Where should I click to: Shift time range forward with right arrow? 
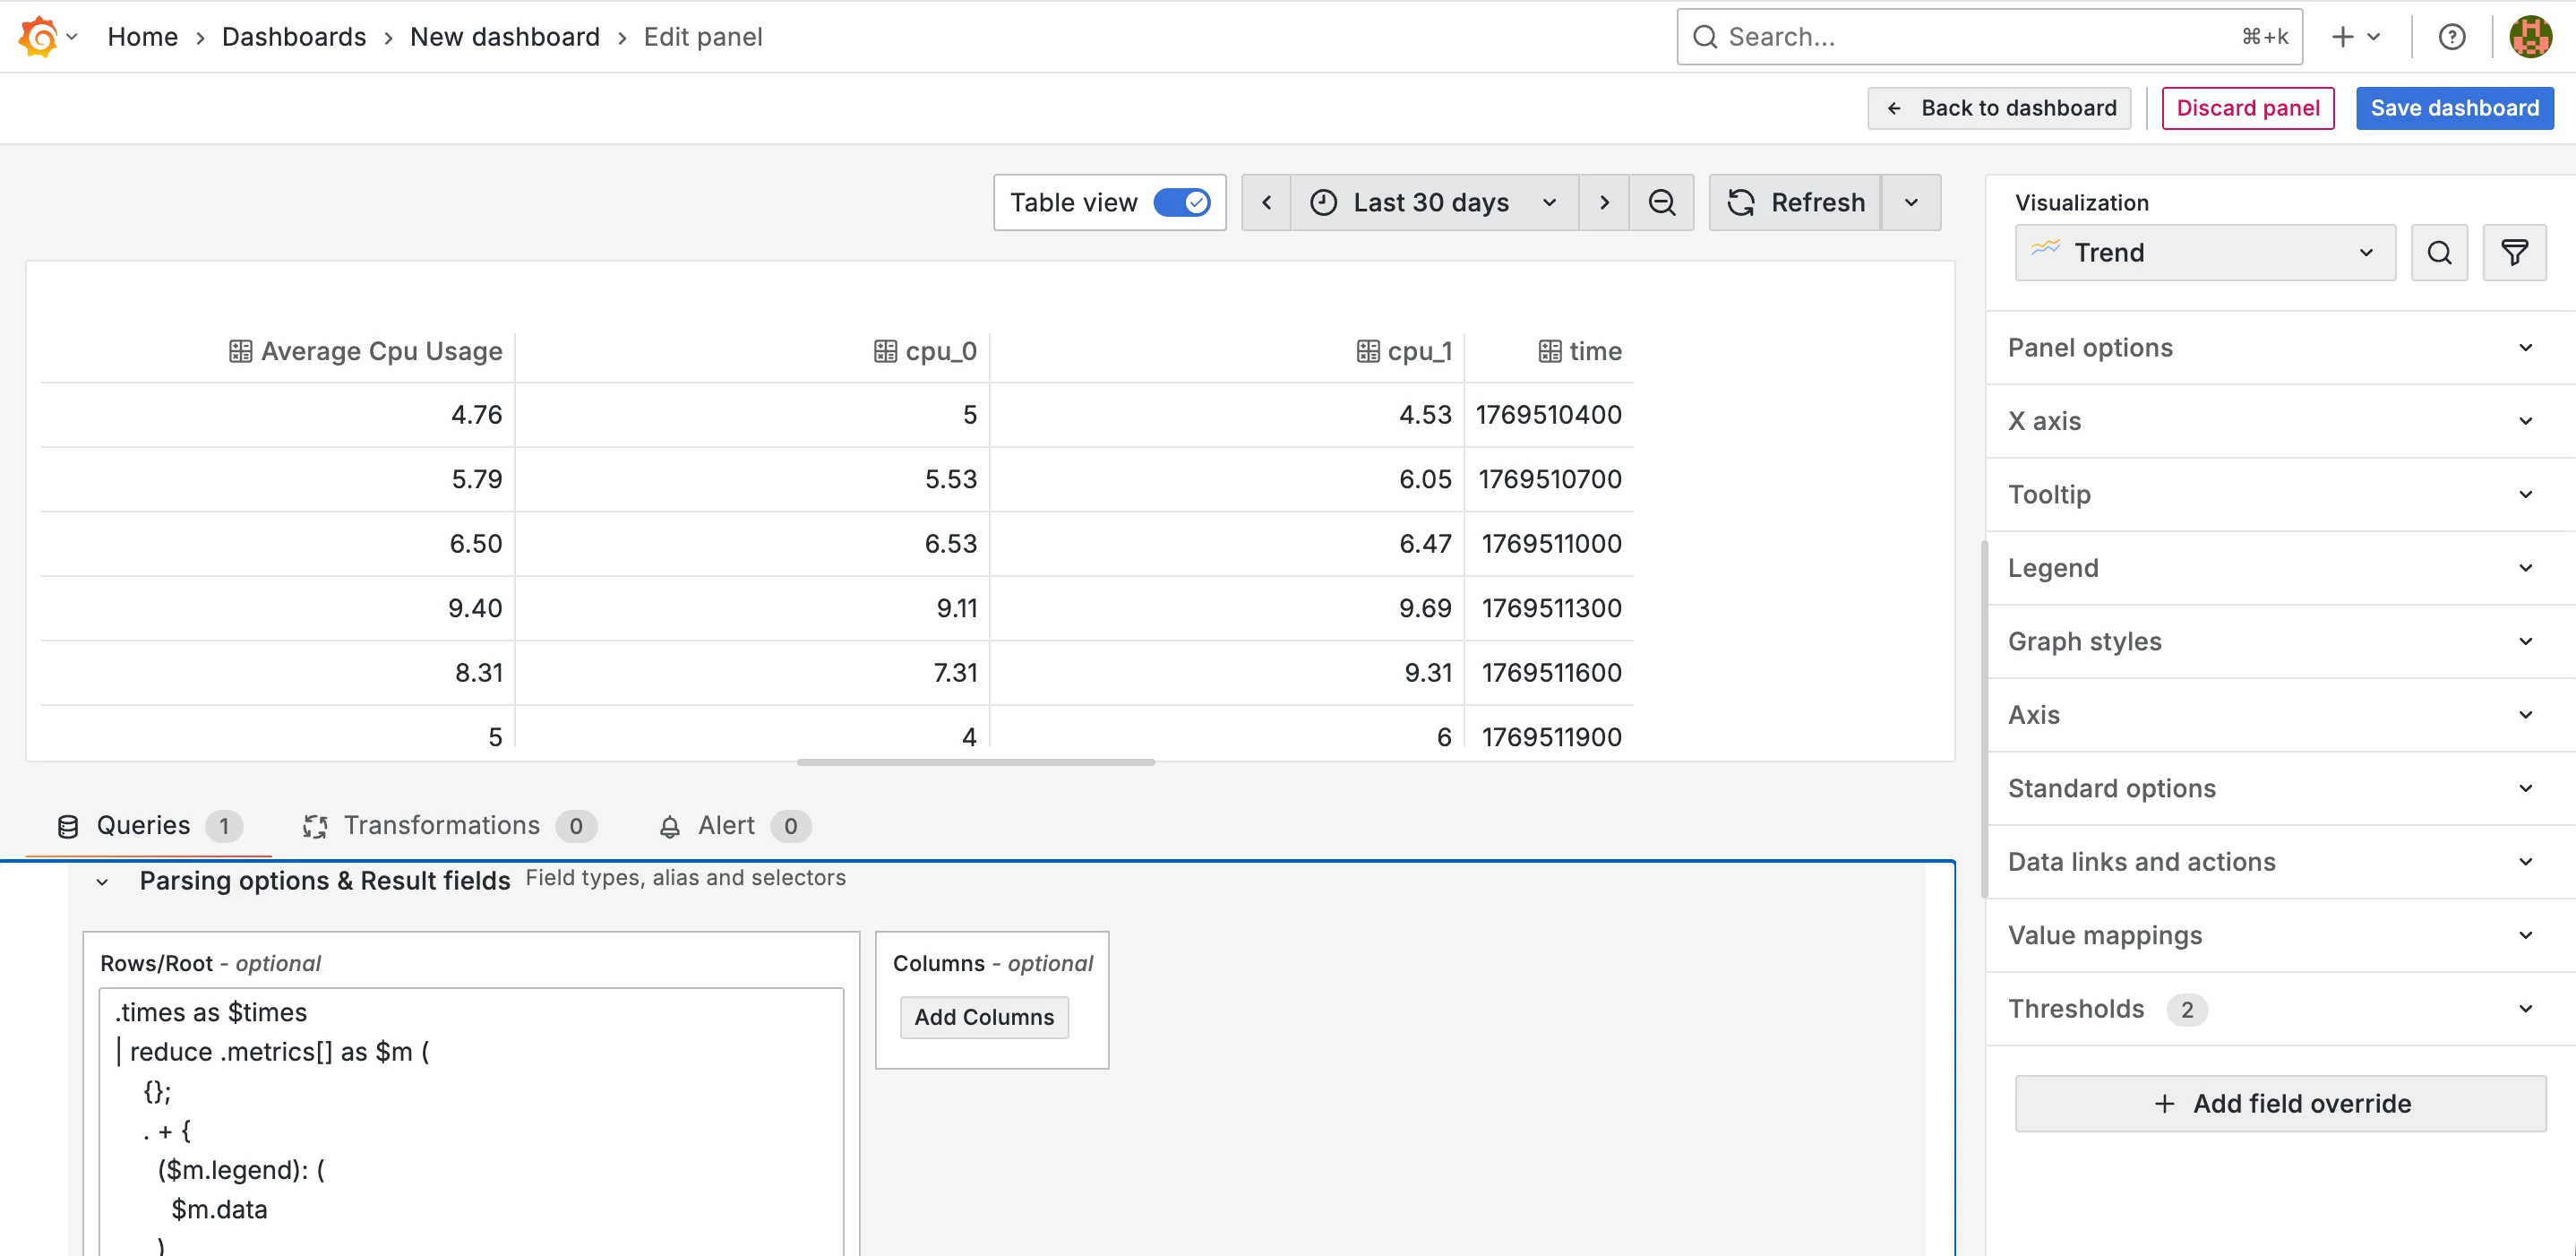point(1604,203)
